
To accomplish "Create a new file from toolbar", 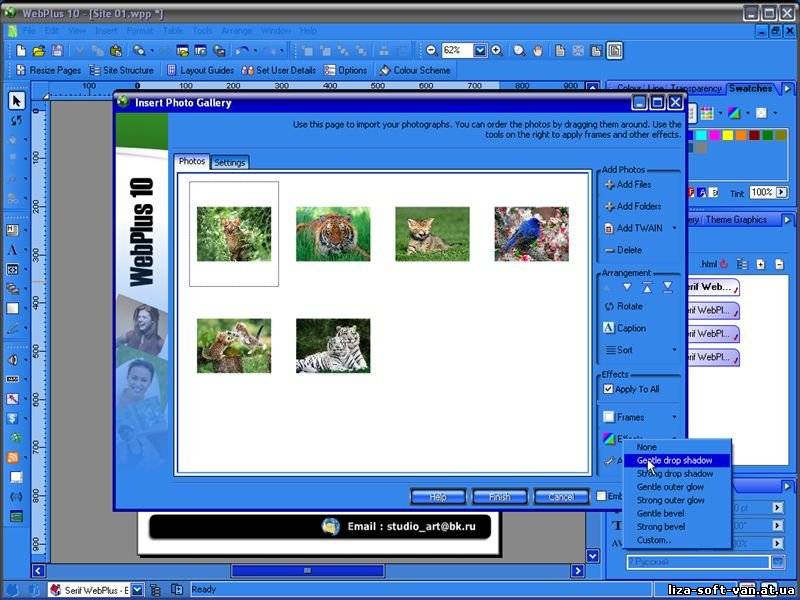I will [x=21, y=51].
